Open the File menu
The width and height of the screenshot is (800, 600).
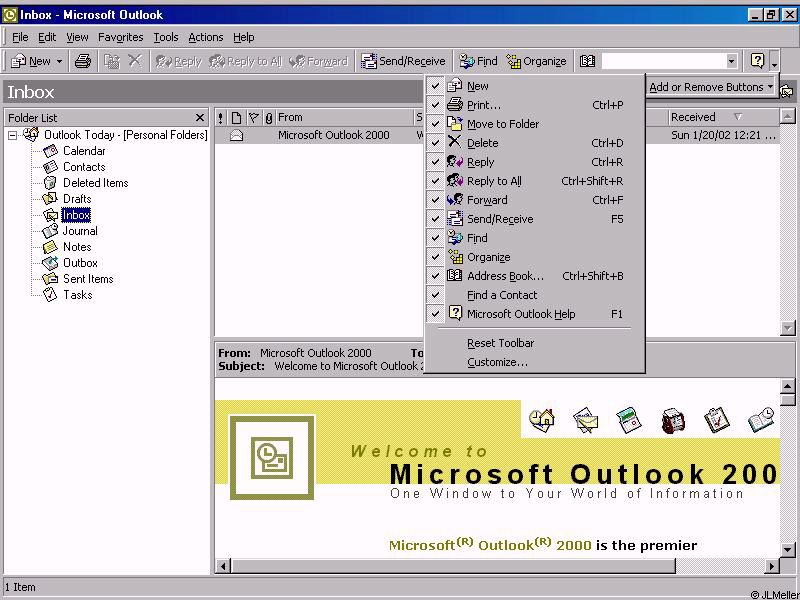point(20,37)
